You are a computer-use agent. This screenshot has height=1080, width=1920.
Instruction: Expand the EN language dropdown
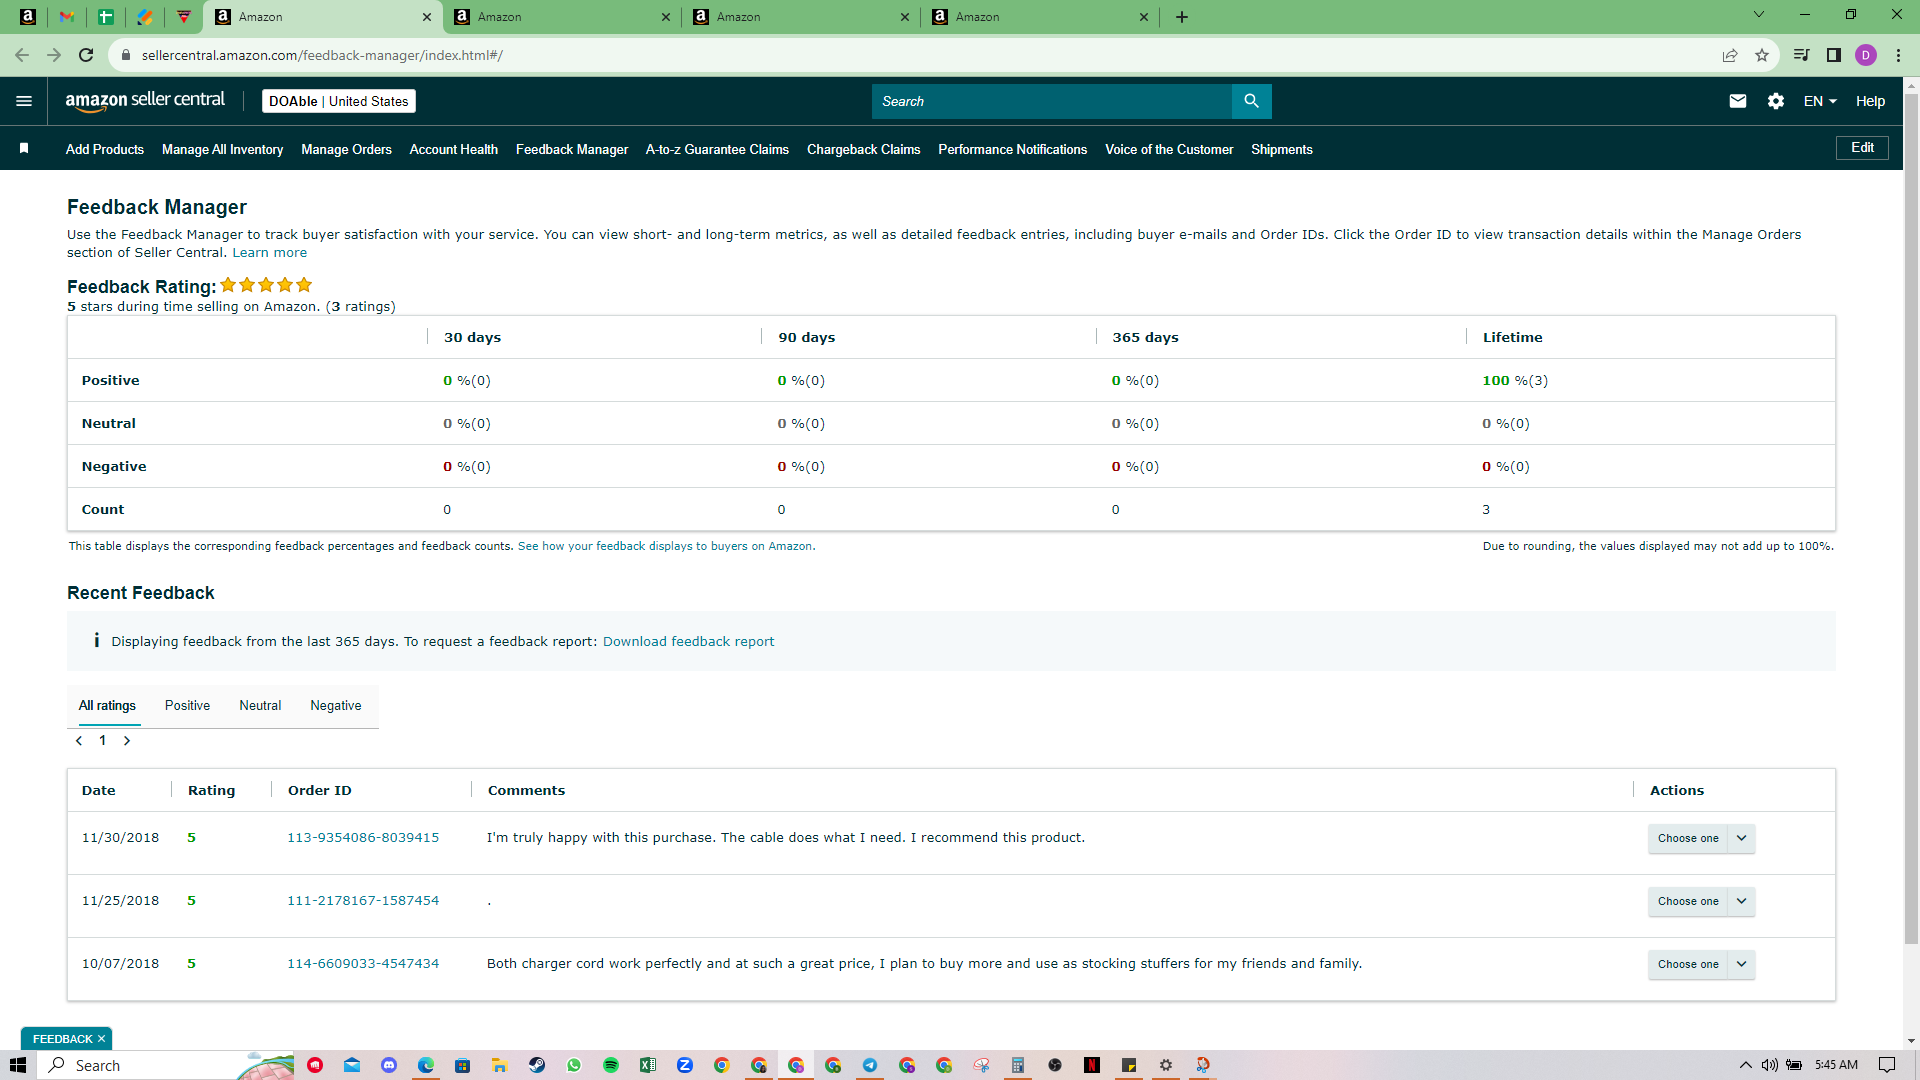[x=1820, y=101]
